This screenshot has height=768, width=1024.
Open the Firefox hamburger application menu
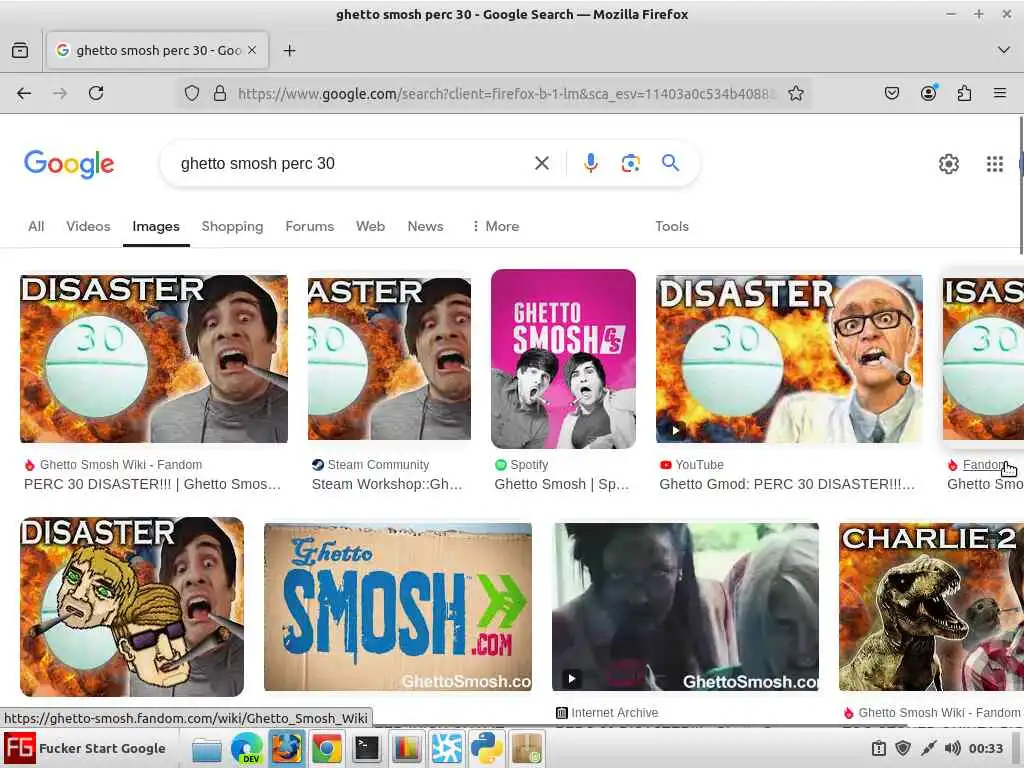pos(1000,93)
